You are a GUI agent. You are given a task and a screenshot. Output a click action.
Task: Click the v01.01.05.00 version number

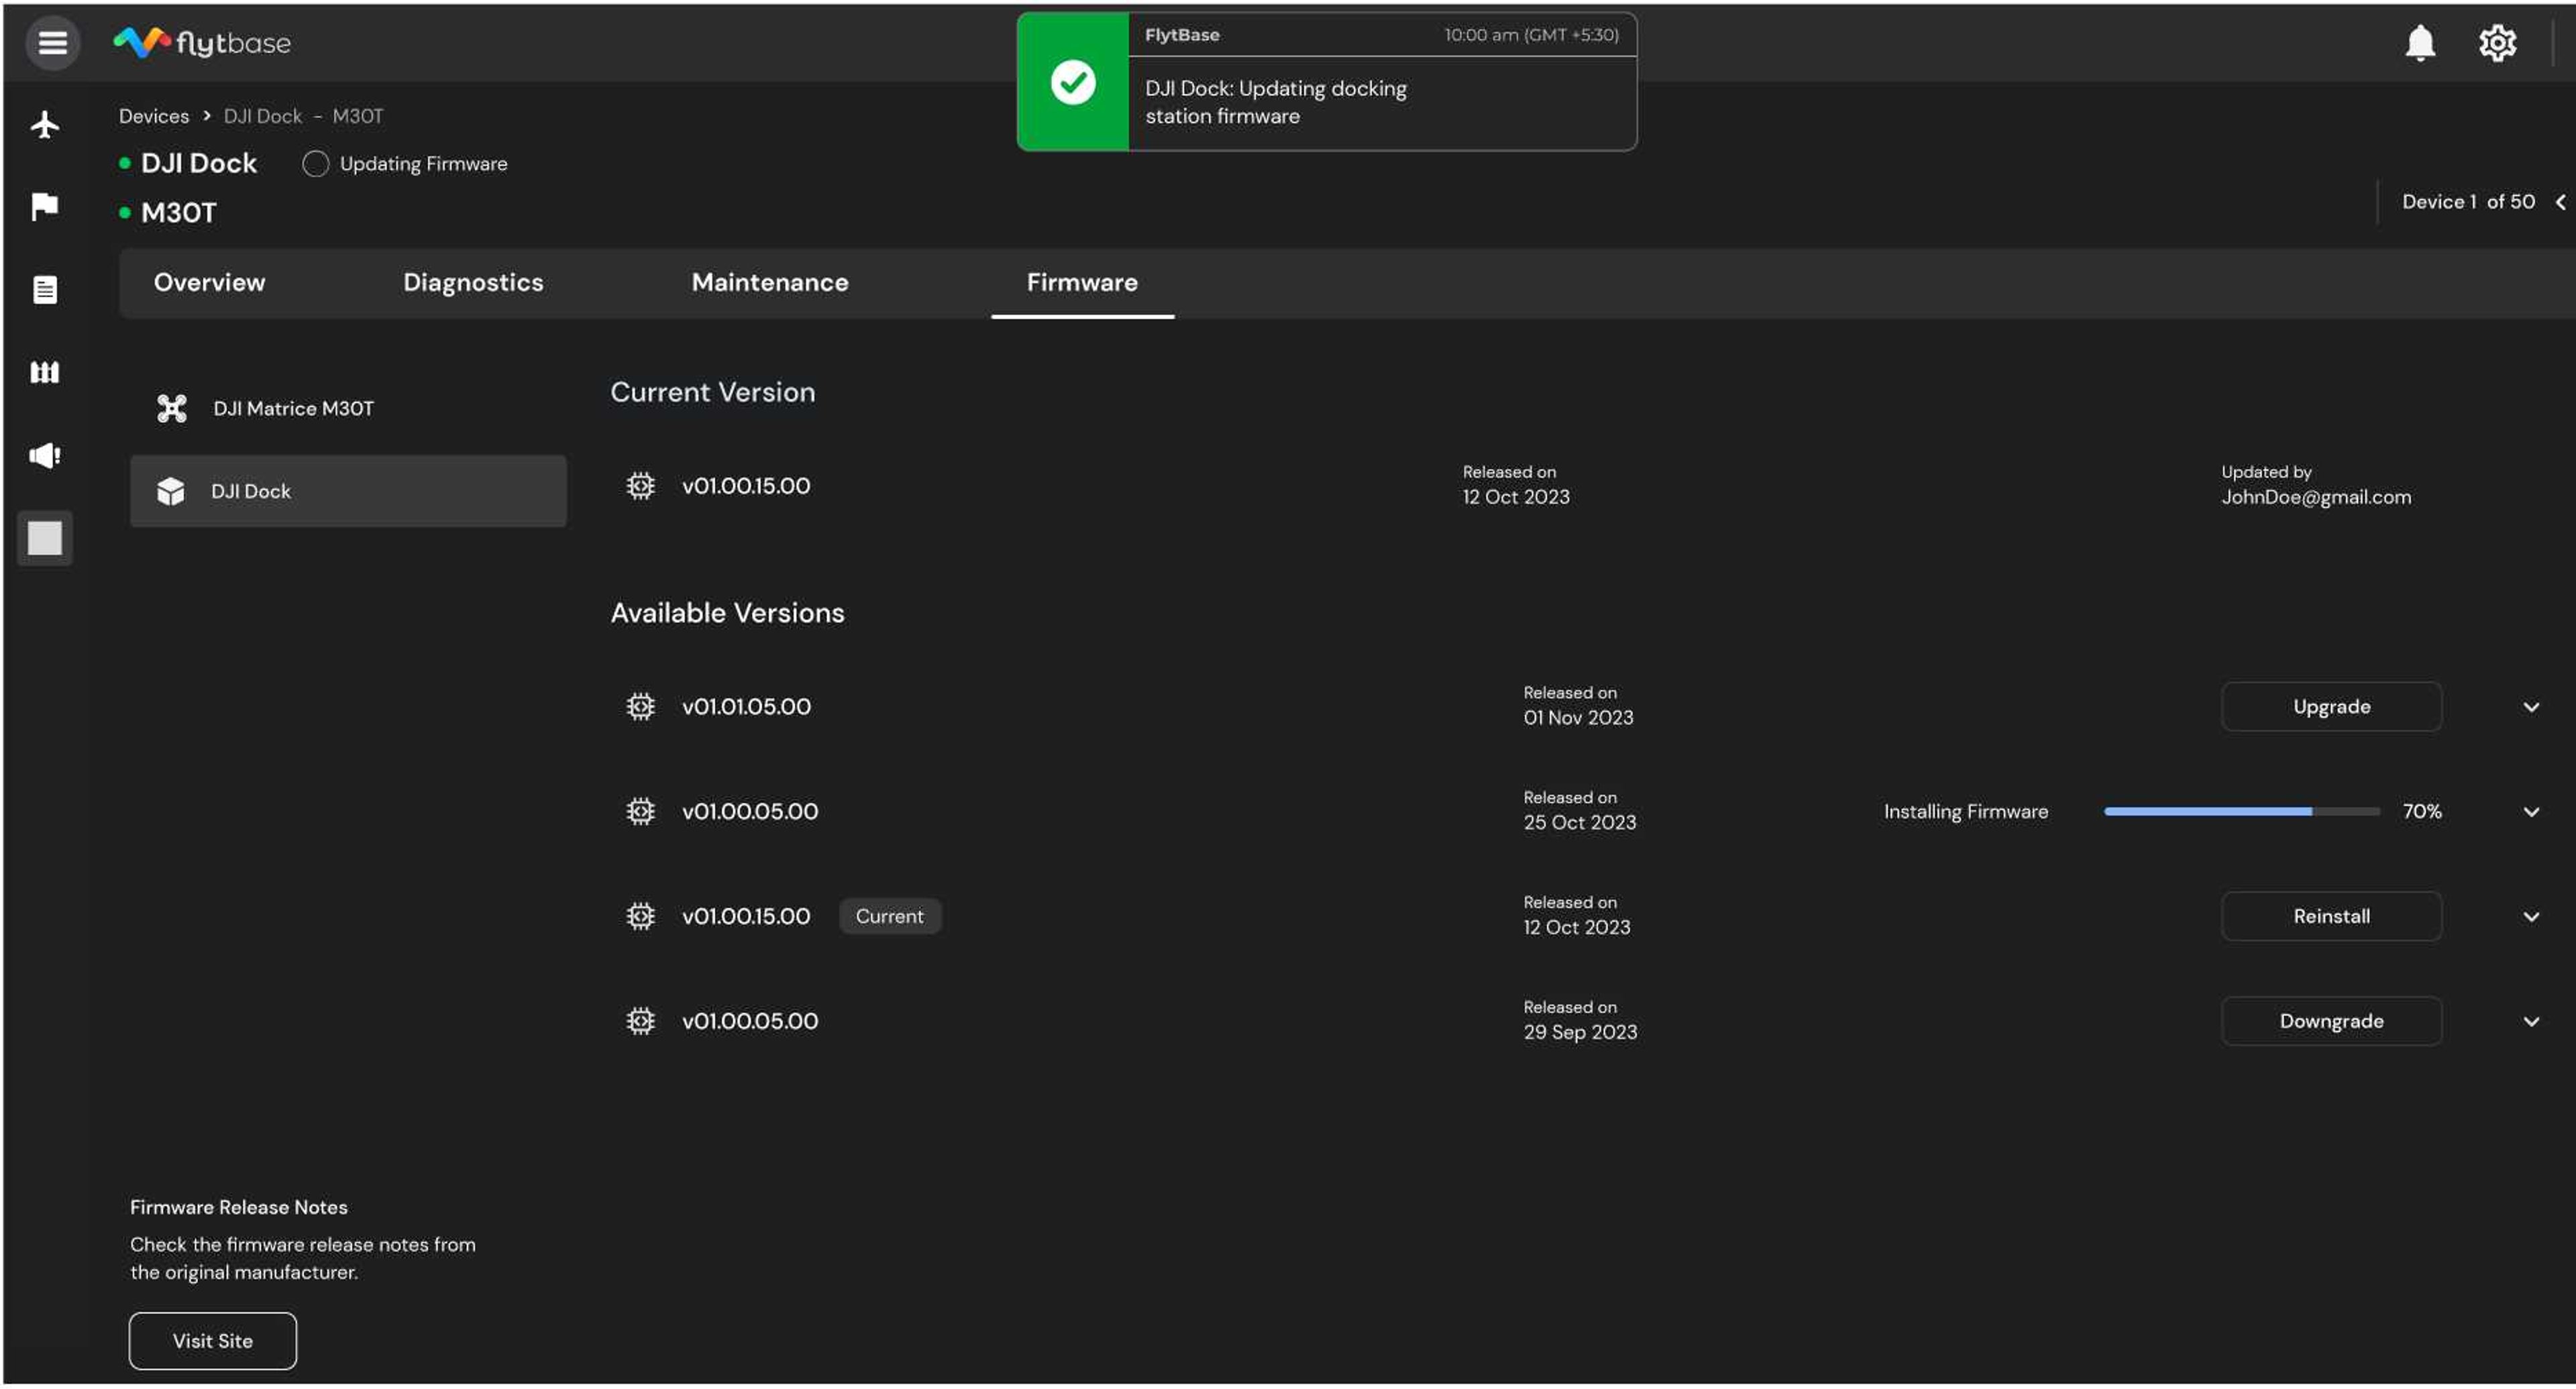pos(746,707)
